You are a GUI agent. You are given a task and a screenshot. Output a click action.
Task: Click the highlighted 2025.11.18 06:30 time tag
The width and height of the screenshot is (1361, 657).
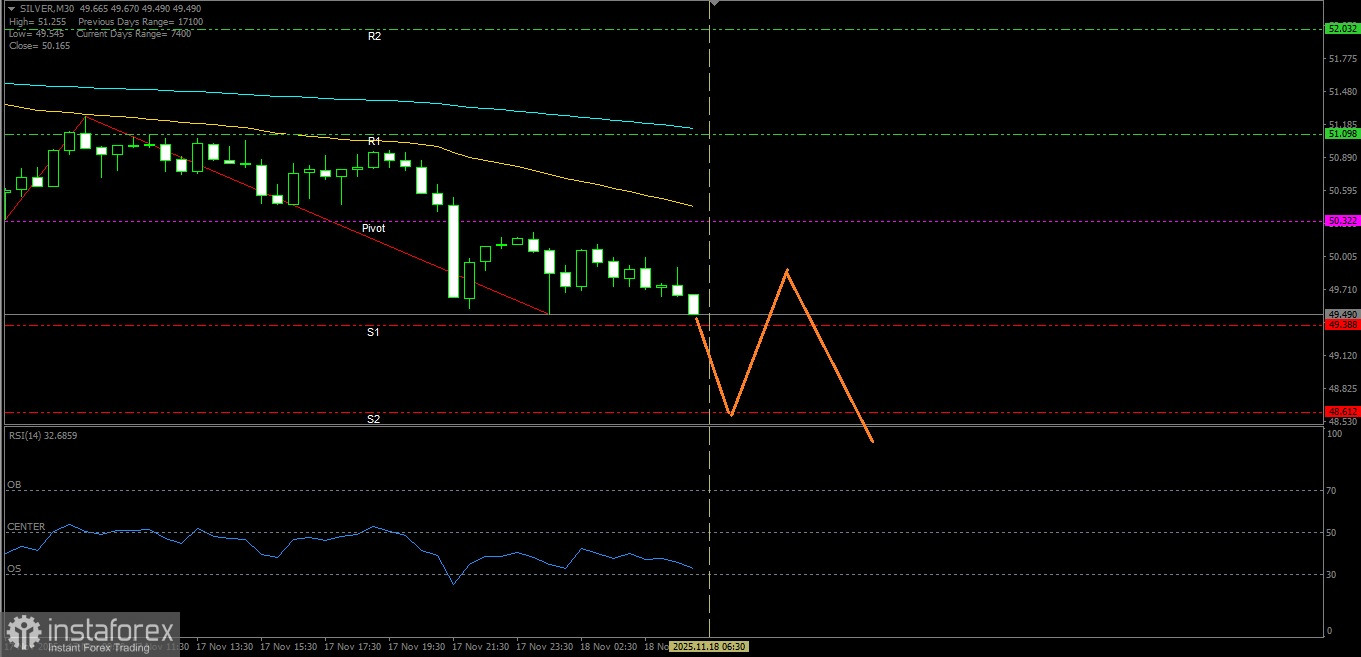coord(710,647)
